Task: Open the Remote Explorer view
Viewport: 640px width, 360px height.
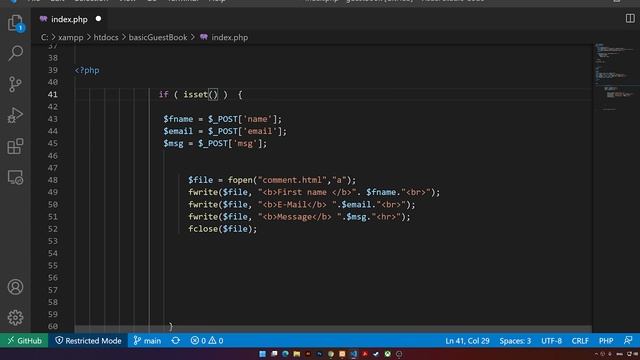Action: pos(16,178)
